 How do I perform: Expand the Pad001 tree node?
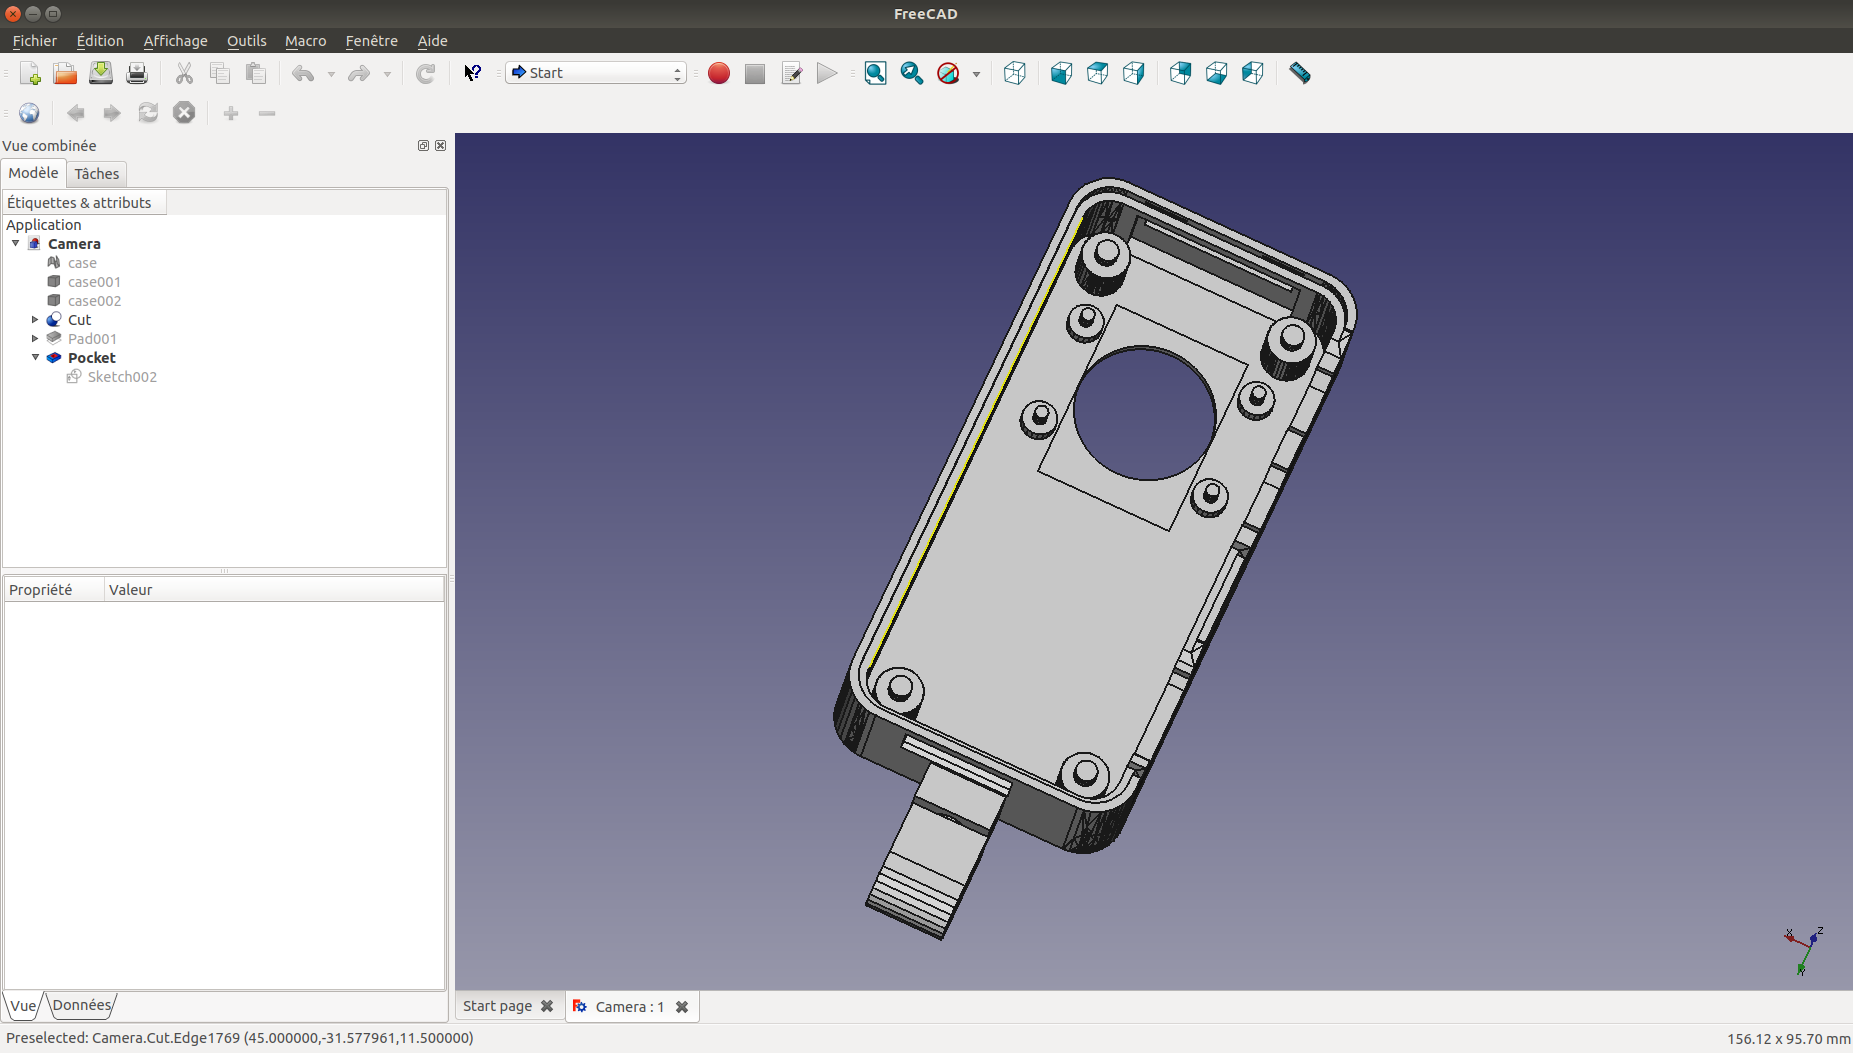click(36, 339)
